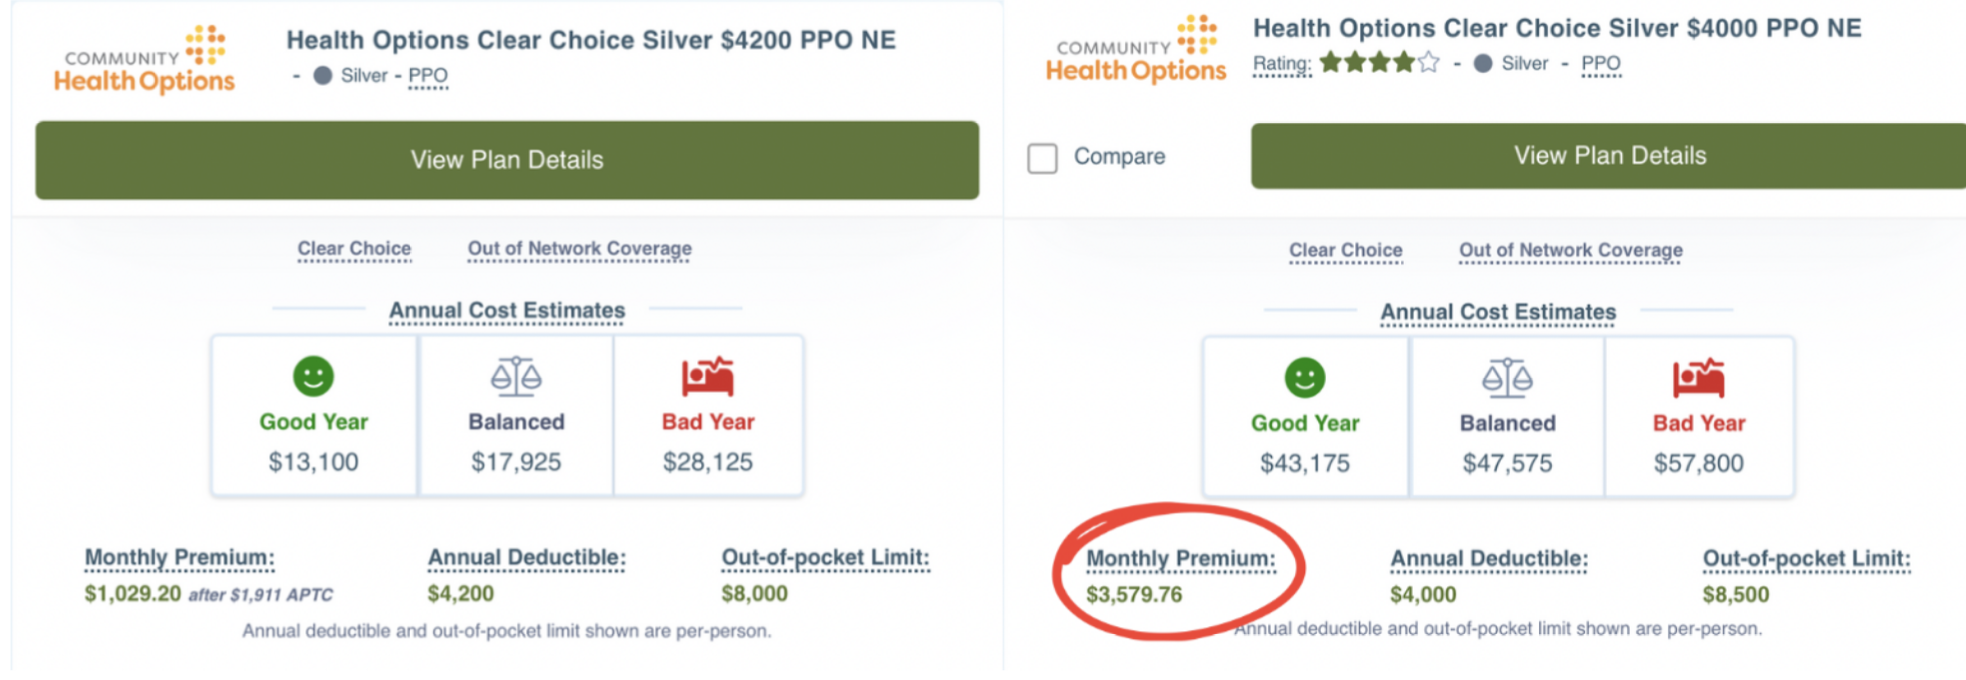Click the Community Health Options logo on left plan

[x=145, y=61]
